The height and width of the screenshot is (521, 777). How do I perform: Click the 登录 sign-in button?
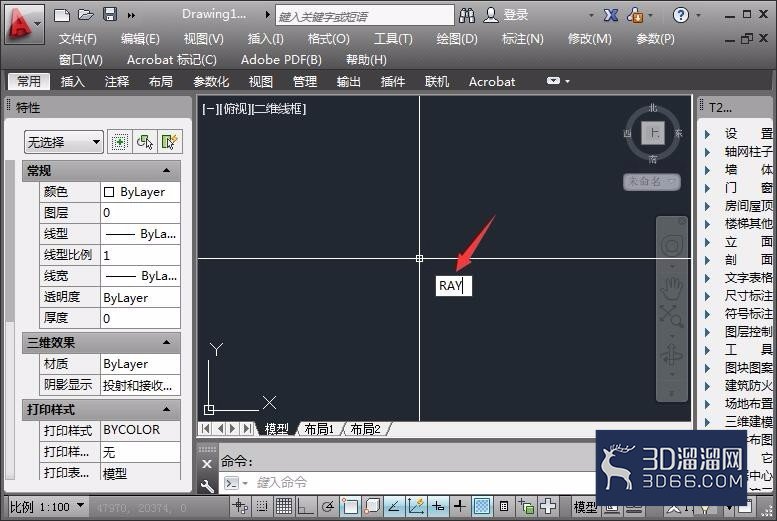tap(506, 15)
